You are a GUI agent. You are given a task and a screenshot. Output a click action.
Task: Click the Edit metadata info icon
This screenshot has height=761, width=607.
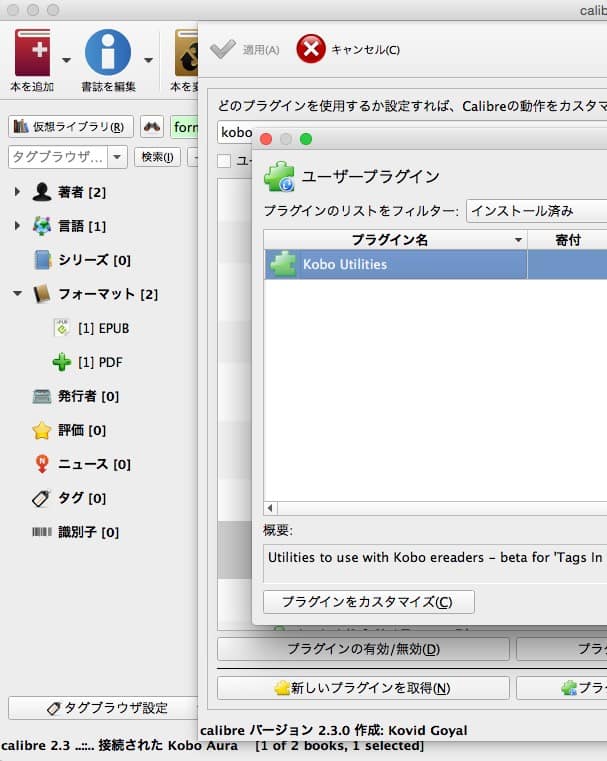click(108, 52)
